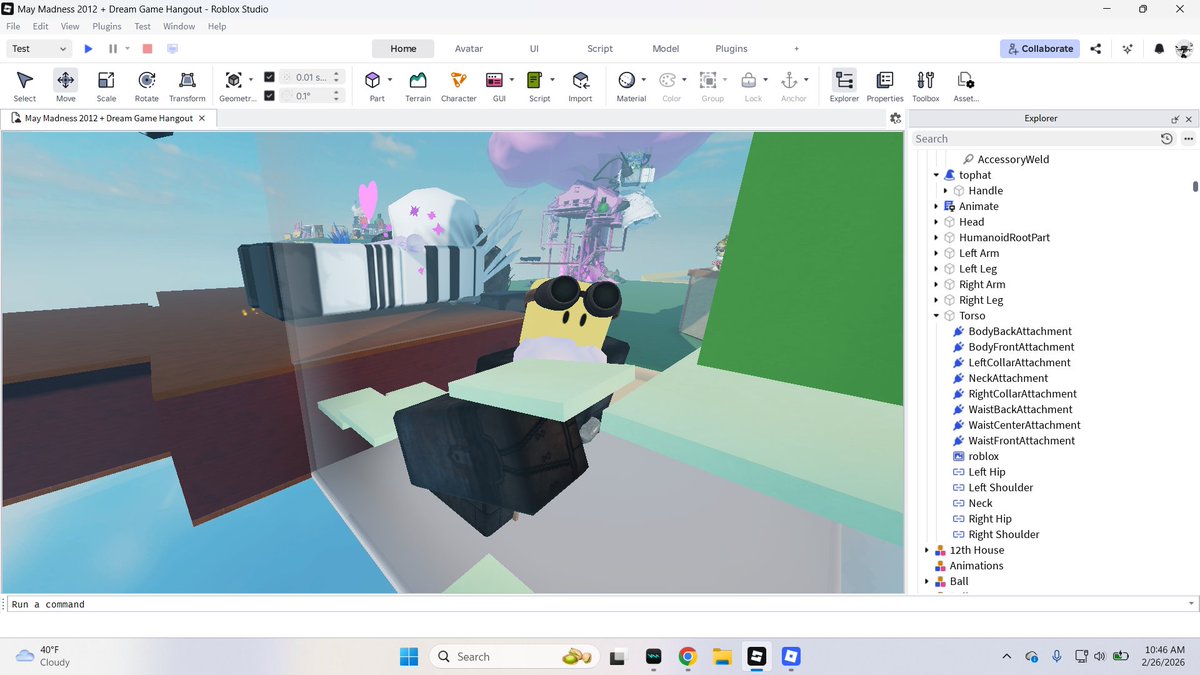Collapse the Torso tree node

click(937, 316)
